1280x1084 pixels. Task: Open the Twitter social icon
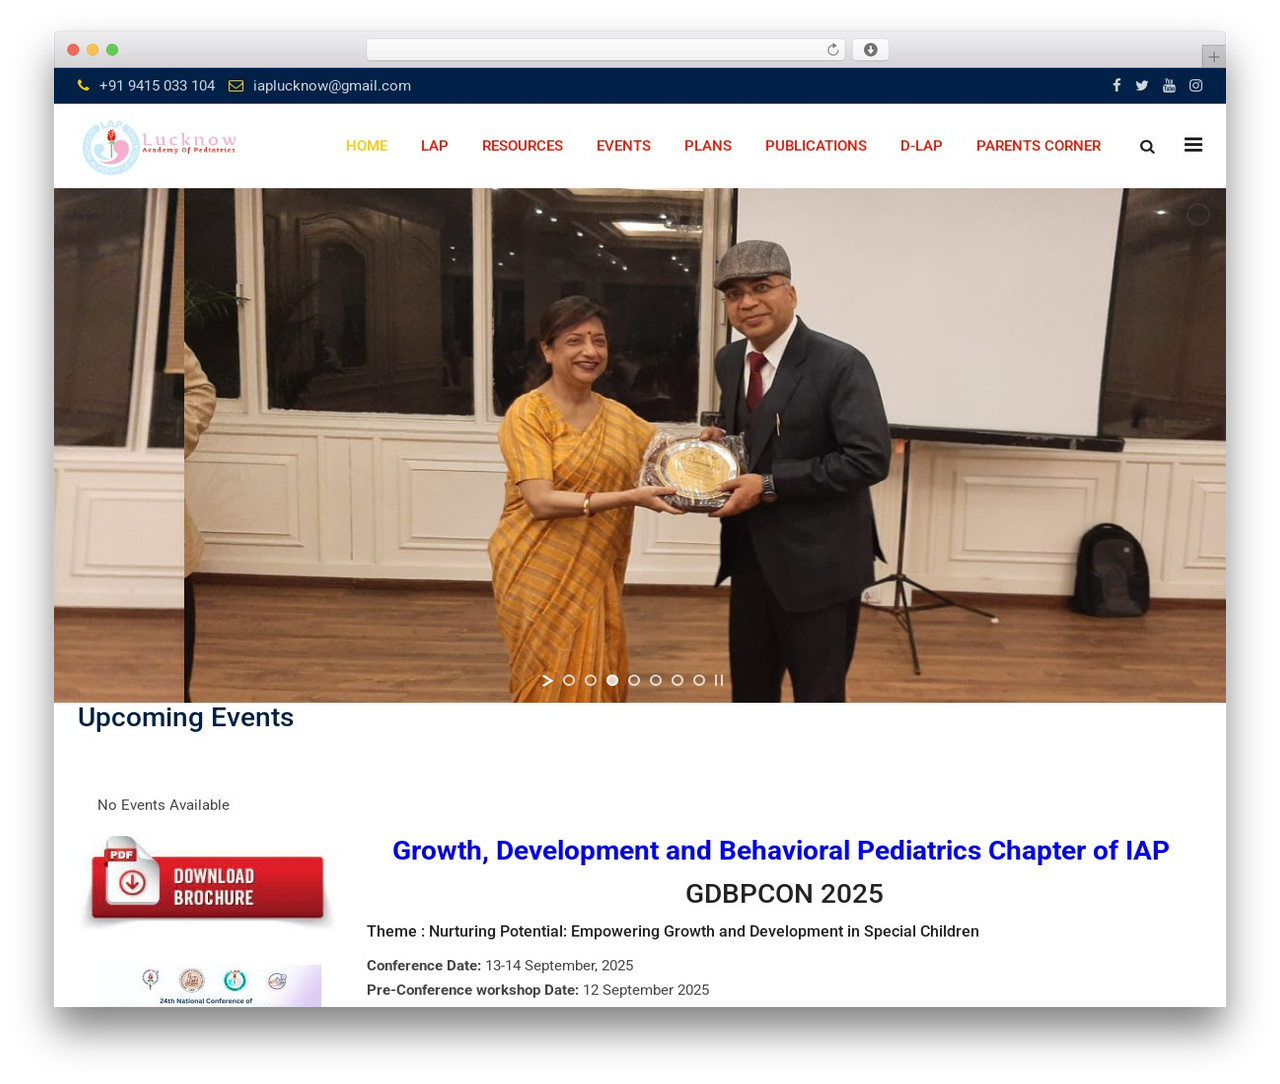[x=1142, y=86]
